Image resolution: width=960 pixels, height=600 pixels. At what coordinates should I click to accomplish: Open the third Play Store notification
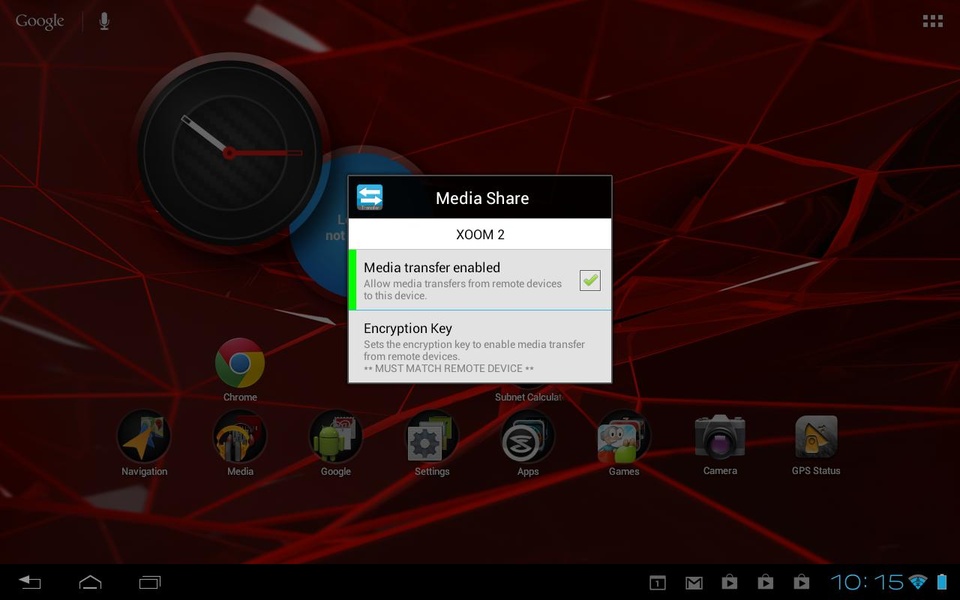tap(801, 582)
